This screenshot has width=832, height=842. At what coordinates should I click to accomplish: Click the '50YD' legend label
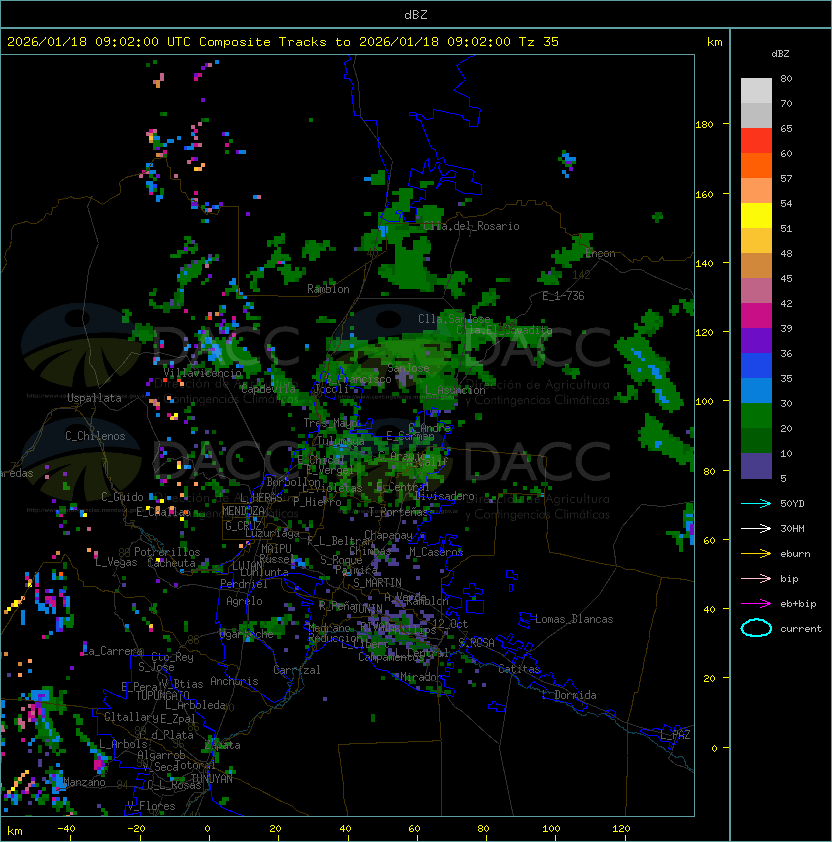tap(792, 504)
